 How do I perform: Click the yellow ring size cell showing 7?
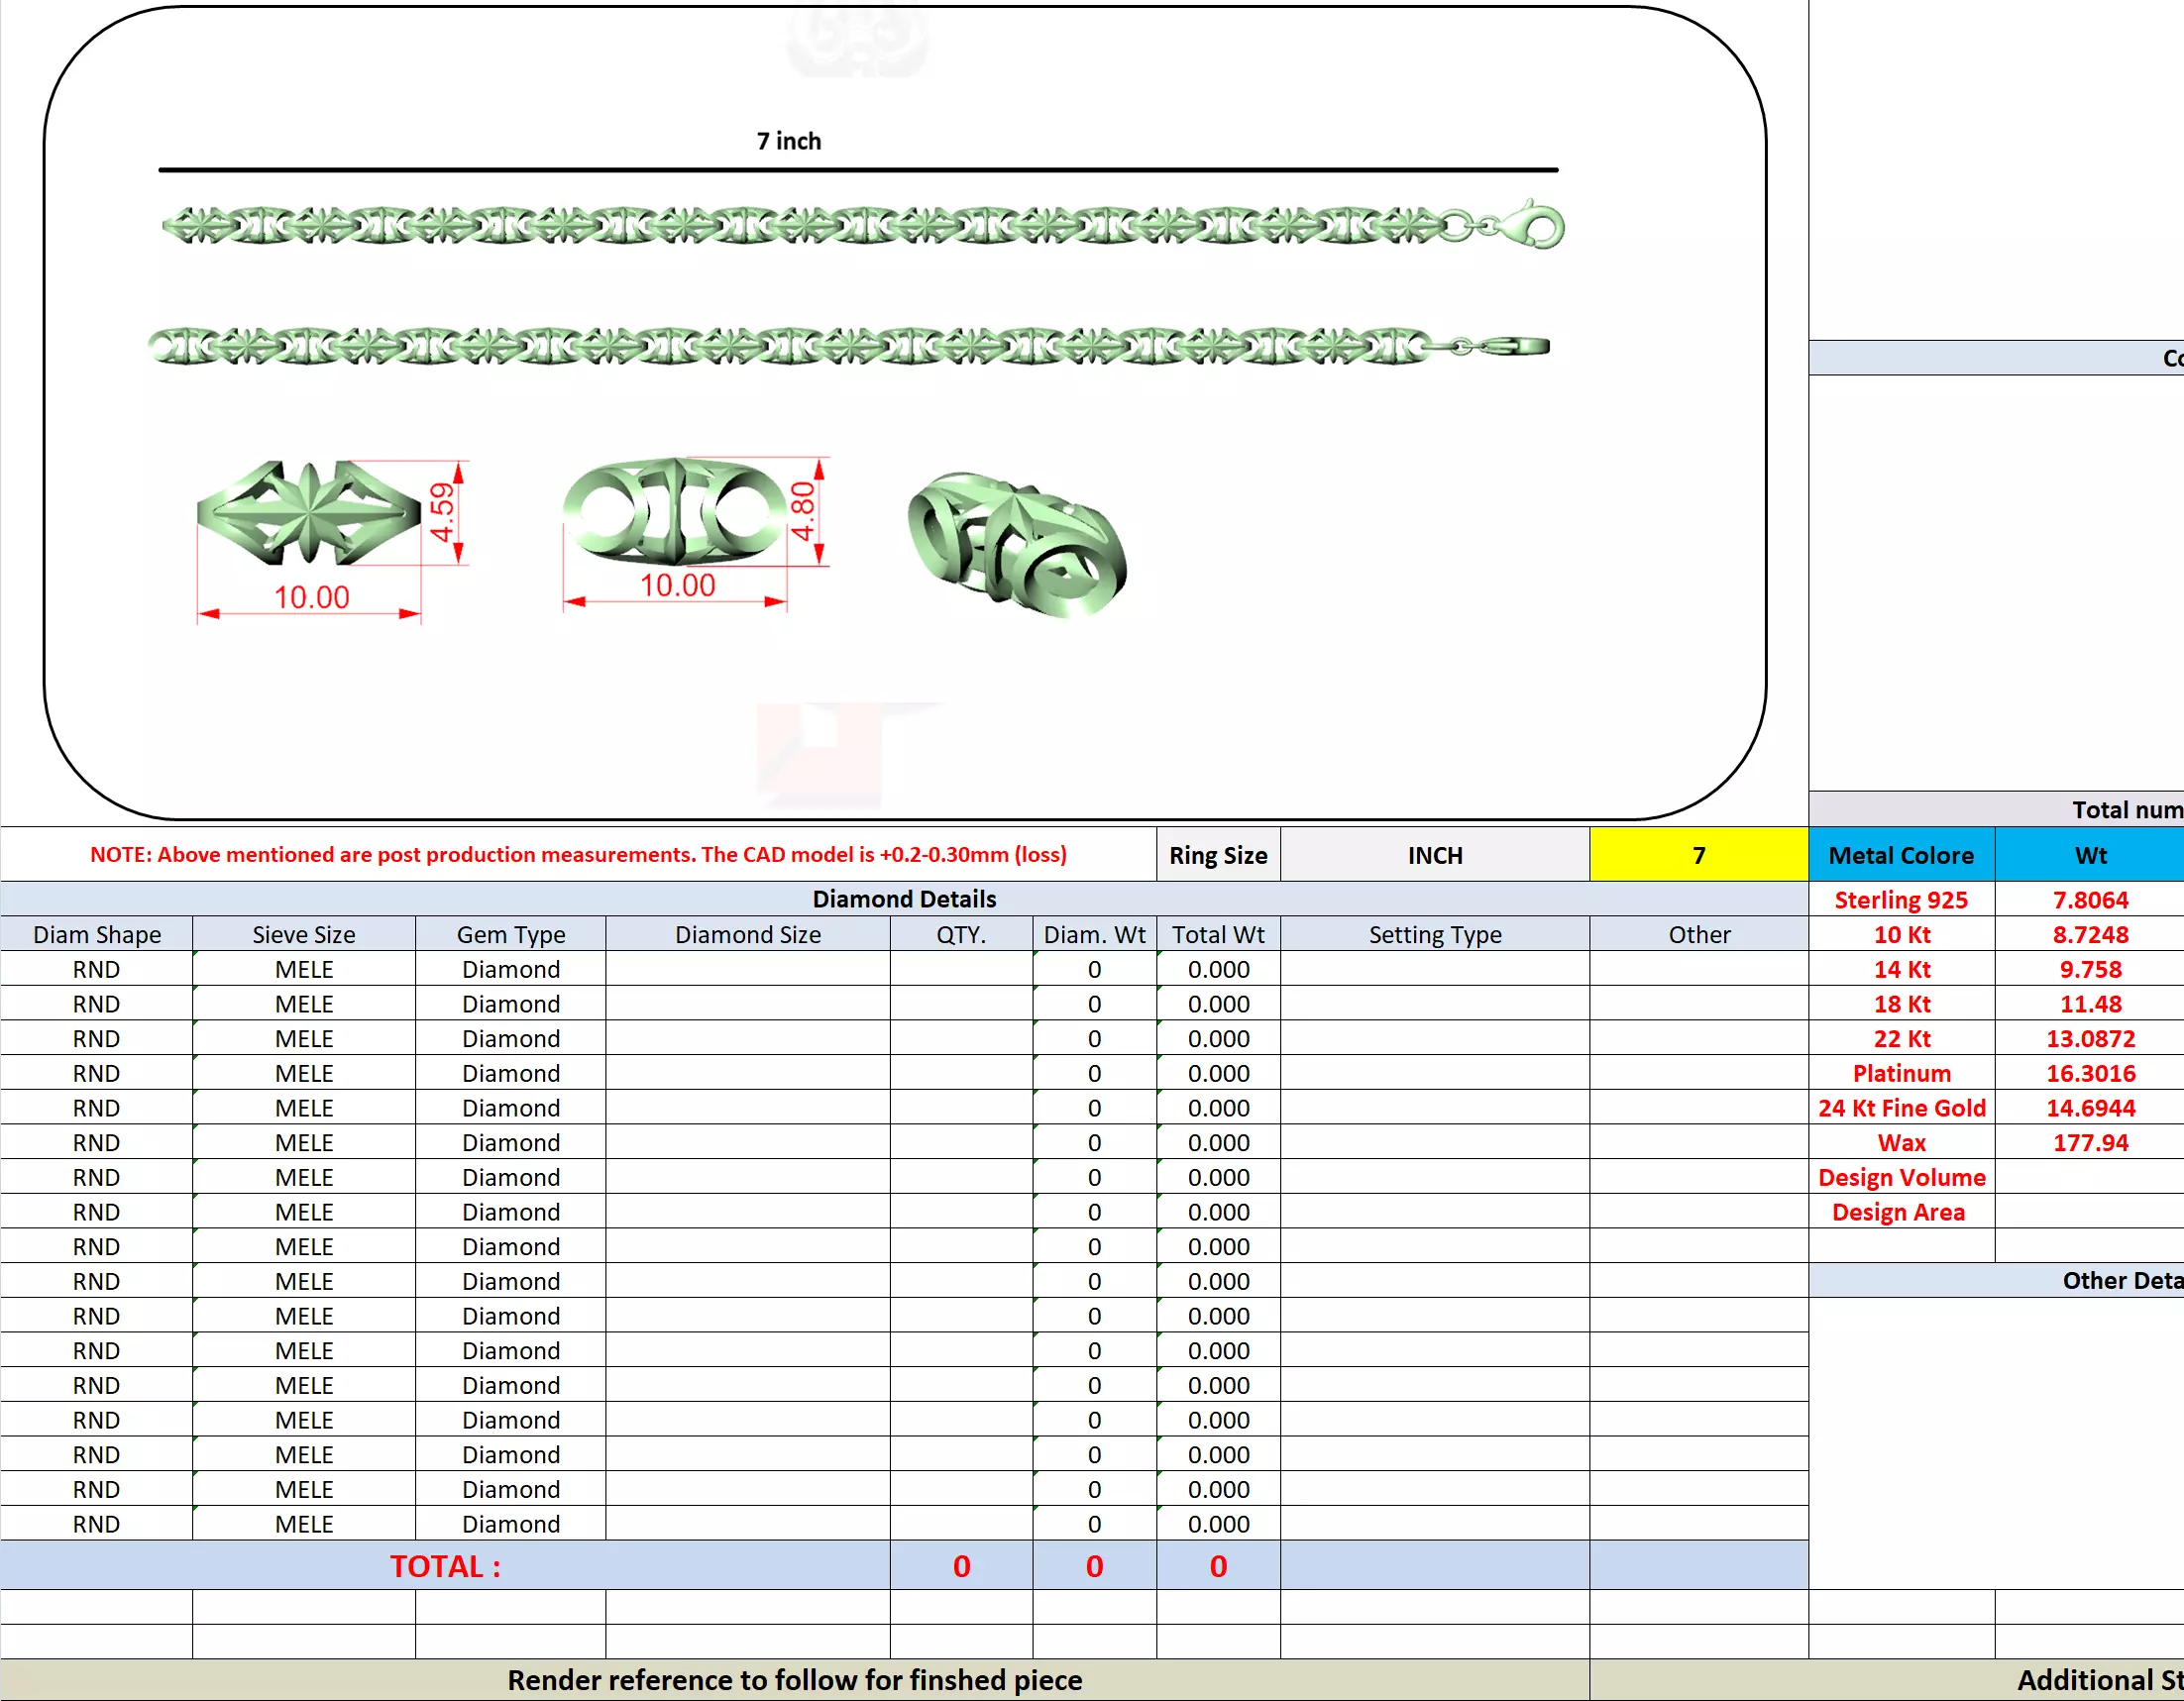pos(1698,855)
